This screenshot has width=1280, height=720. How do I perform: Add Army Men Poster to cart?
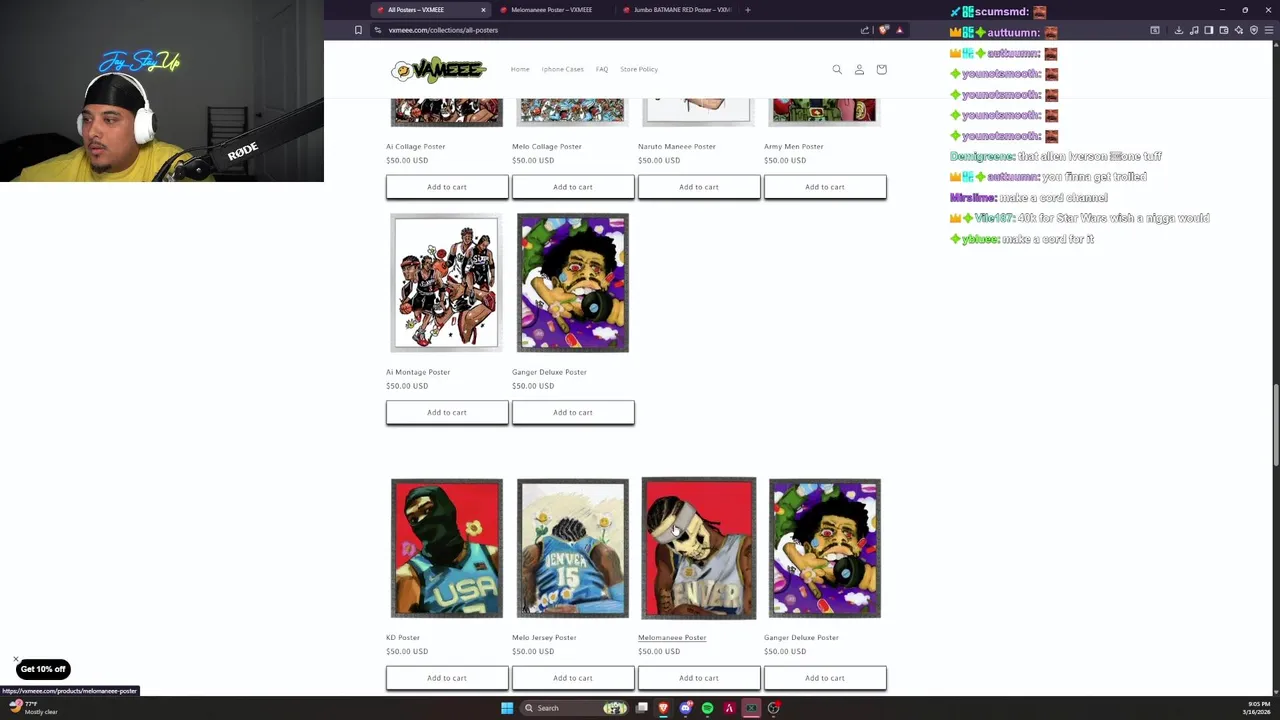[825, 187]
